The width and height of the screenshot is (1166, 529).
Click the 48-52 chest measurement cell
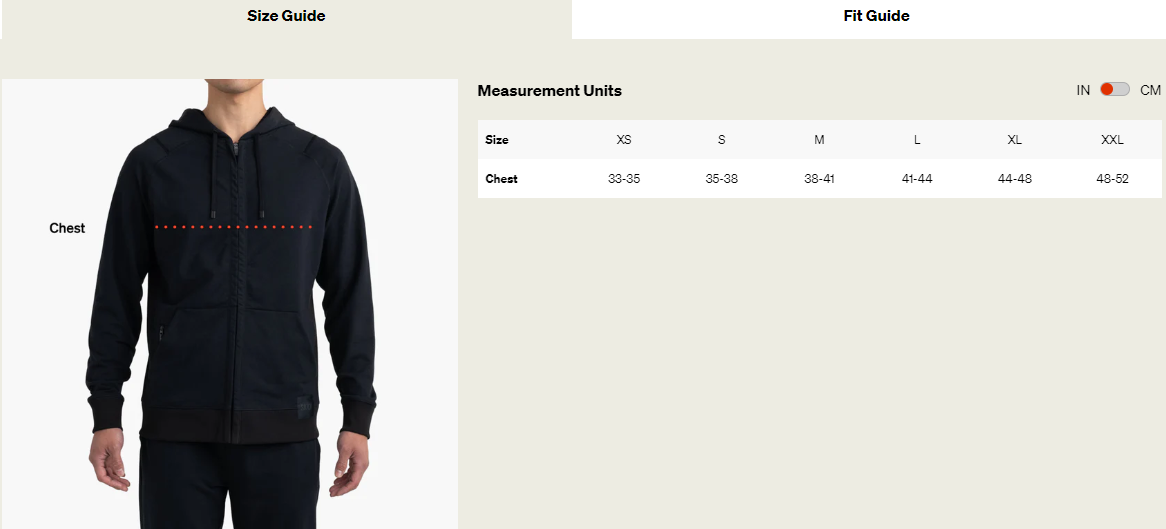(1112, 179)
